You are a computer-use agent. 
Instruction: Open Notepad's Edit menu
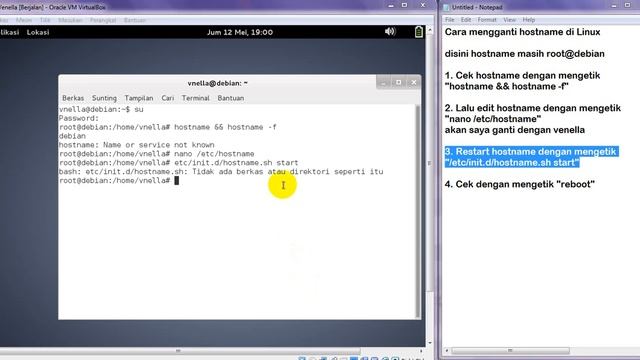coord(466,20)
